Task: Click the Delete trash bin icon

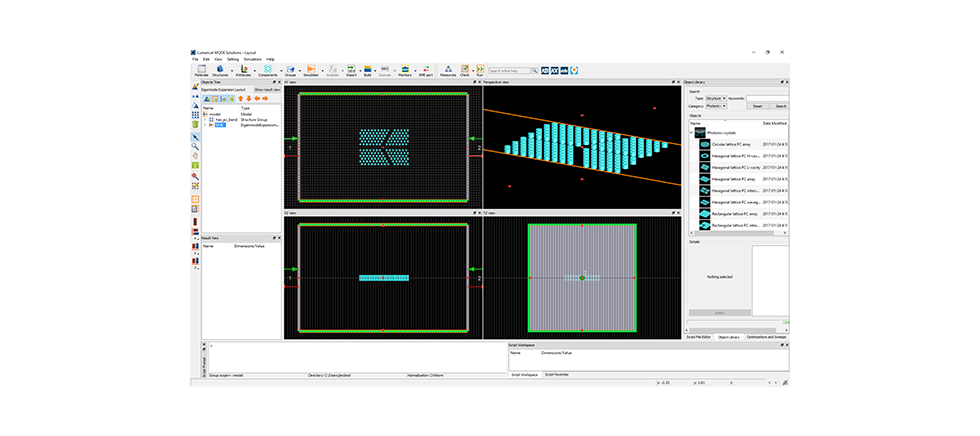Action: (x=195, y=124)
